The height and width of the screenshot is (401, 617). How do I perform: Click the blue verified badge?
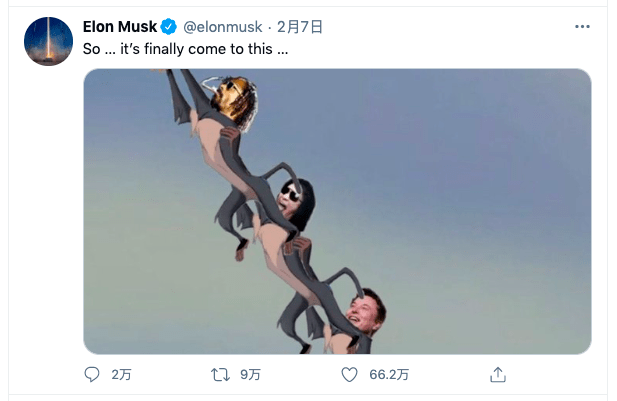[x=169, y=27]
